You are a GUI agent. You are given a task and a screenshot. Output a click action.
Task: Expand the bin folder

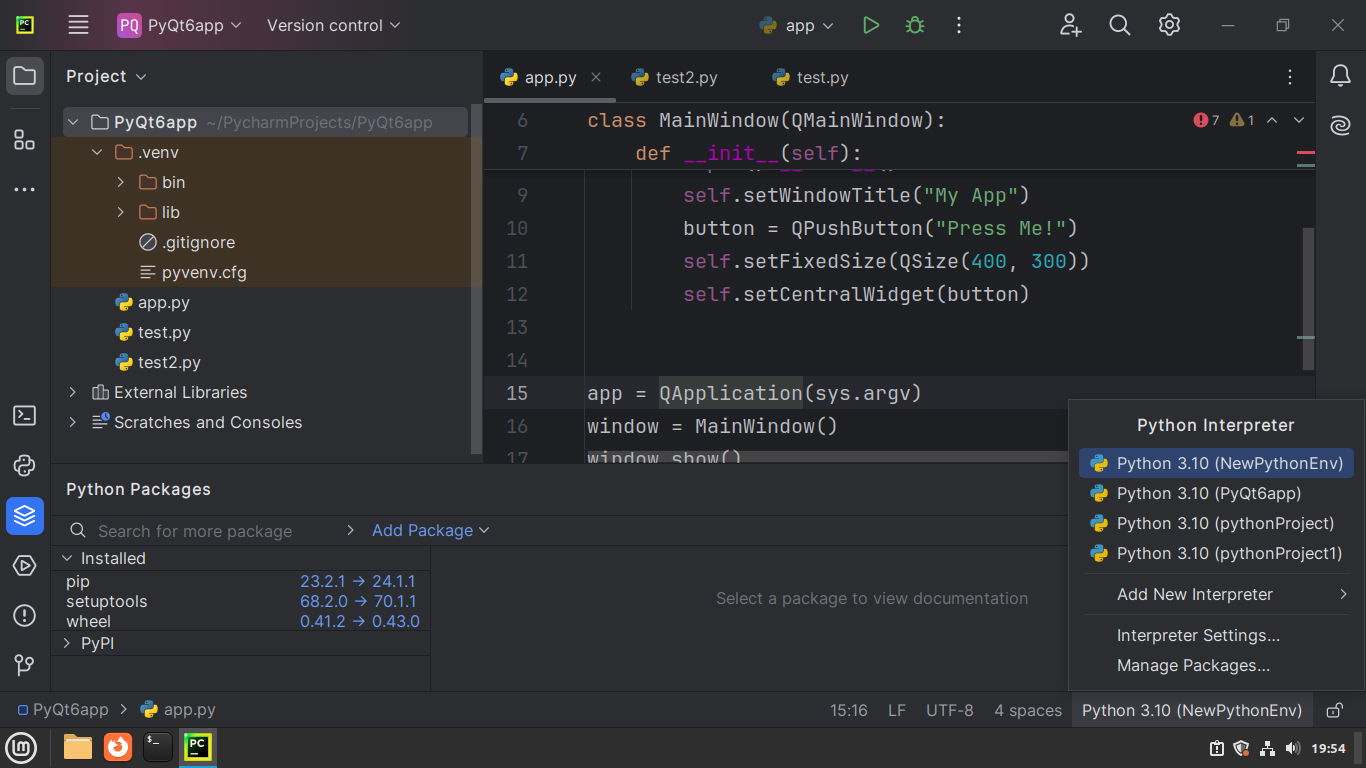point(121,182)
